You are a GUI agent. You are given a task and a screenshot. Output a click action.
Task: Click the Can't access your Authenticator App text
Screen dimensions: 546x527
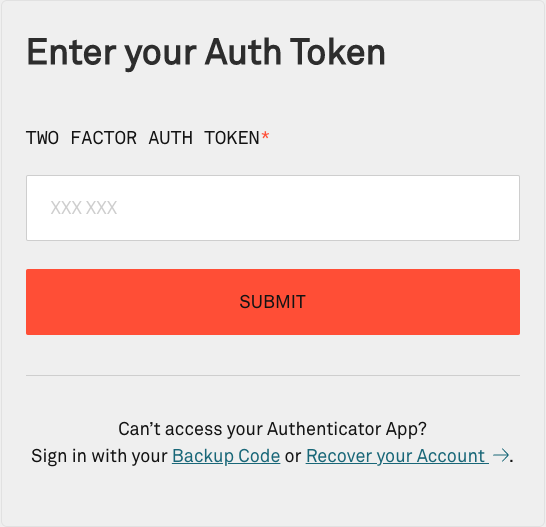pos(272,429)
